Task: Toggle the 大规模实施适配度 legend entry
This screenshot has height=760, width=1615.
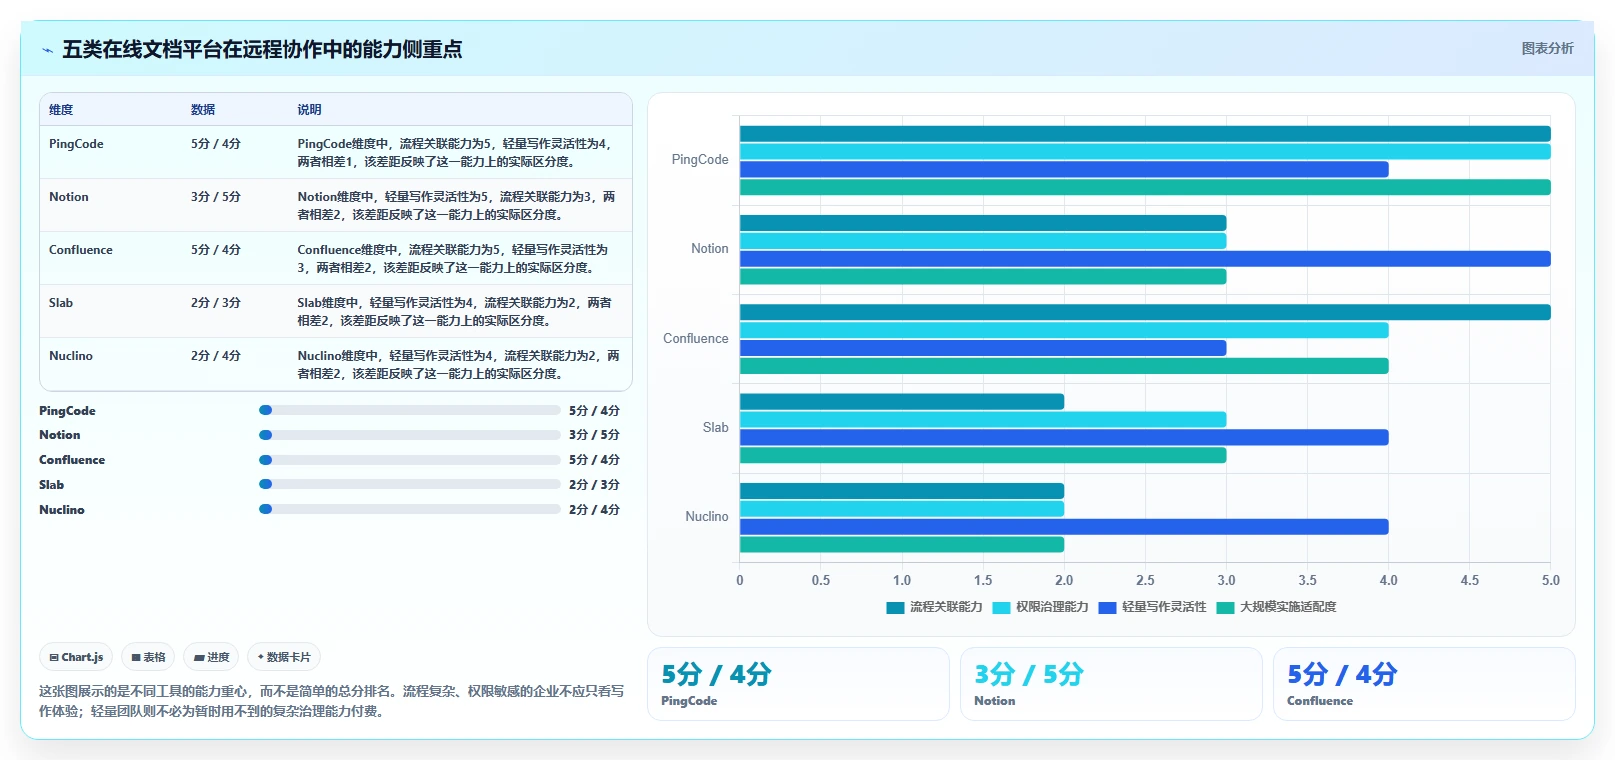Action: [1276, 607]
